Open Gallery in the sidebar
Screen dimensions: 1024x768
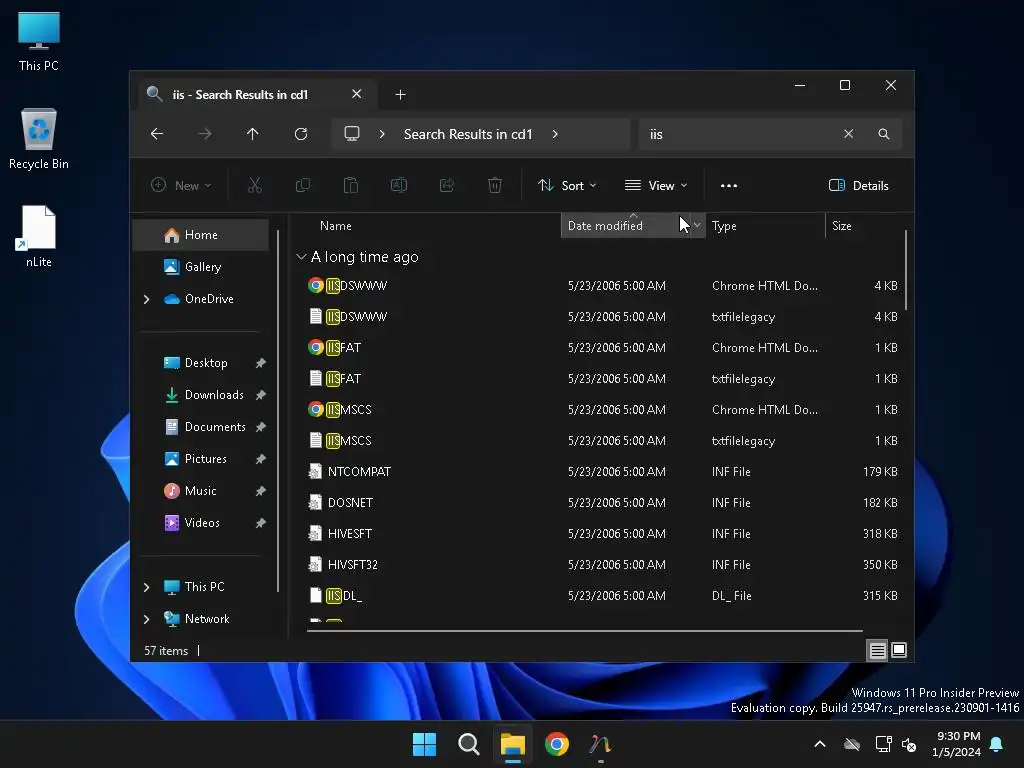coord(200,267)
